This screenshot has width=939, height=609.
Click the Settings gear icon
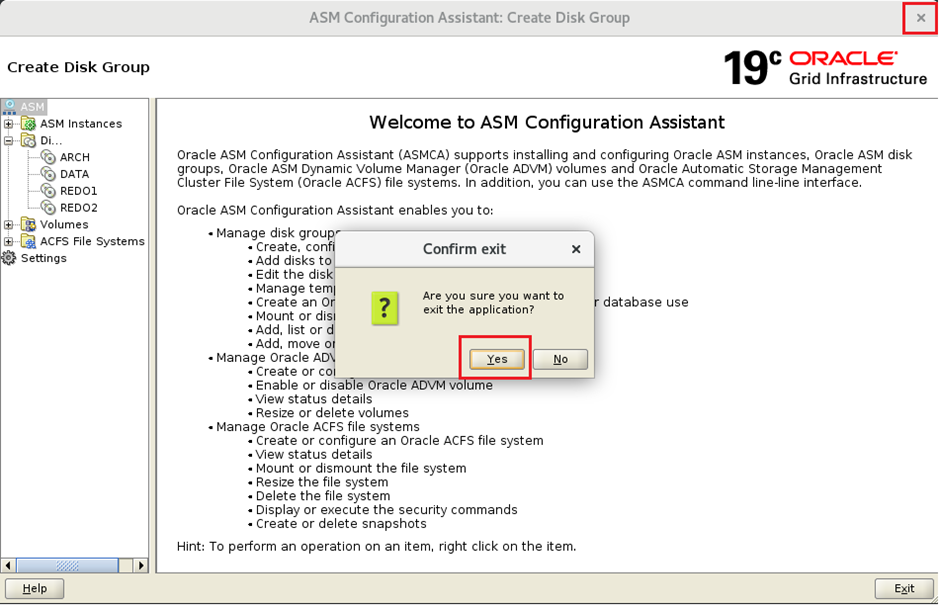[x=9, y=257]
